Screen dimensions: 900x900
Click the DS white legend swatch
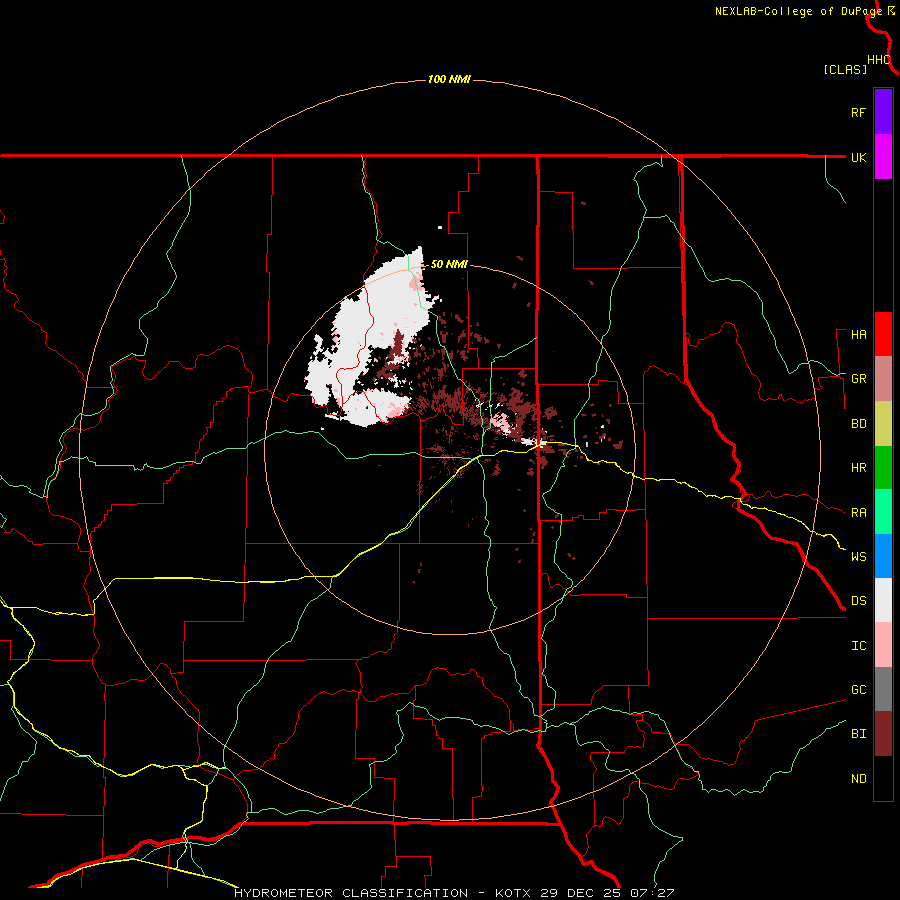(x=883, y=600)
